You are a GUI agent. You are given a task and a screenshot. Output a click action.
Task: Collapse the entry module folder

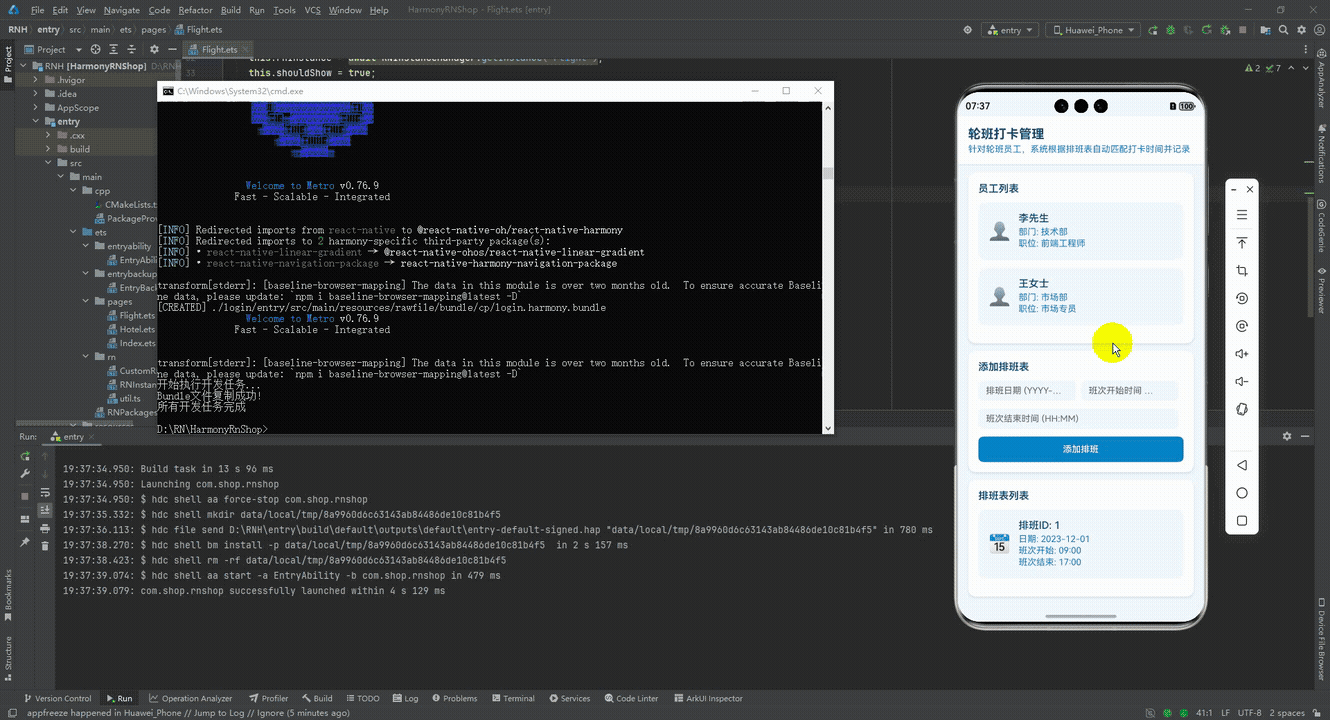click(x=36, y=122)
